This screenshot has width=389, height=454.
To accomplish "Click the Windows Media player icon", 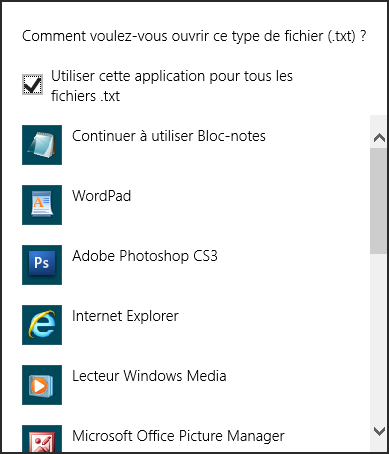I will coord(42,385).
